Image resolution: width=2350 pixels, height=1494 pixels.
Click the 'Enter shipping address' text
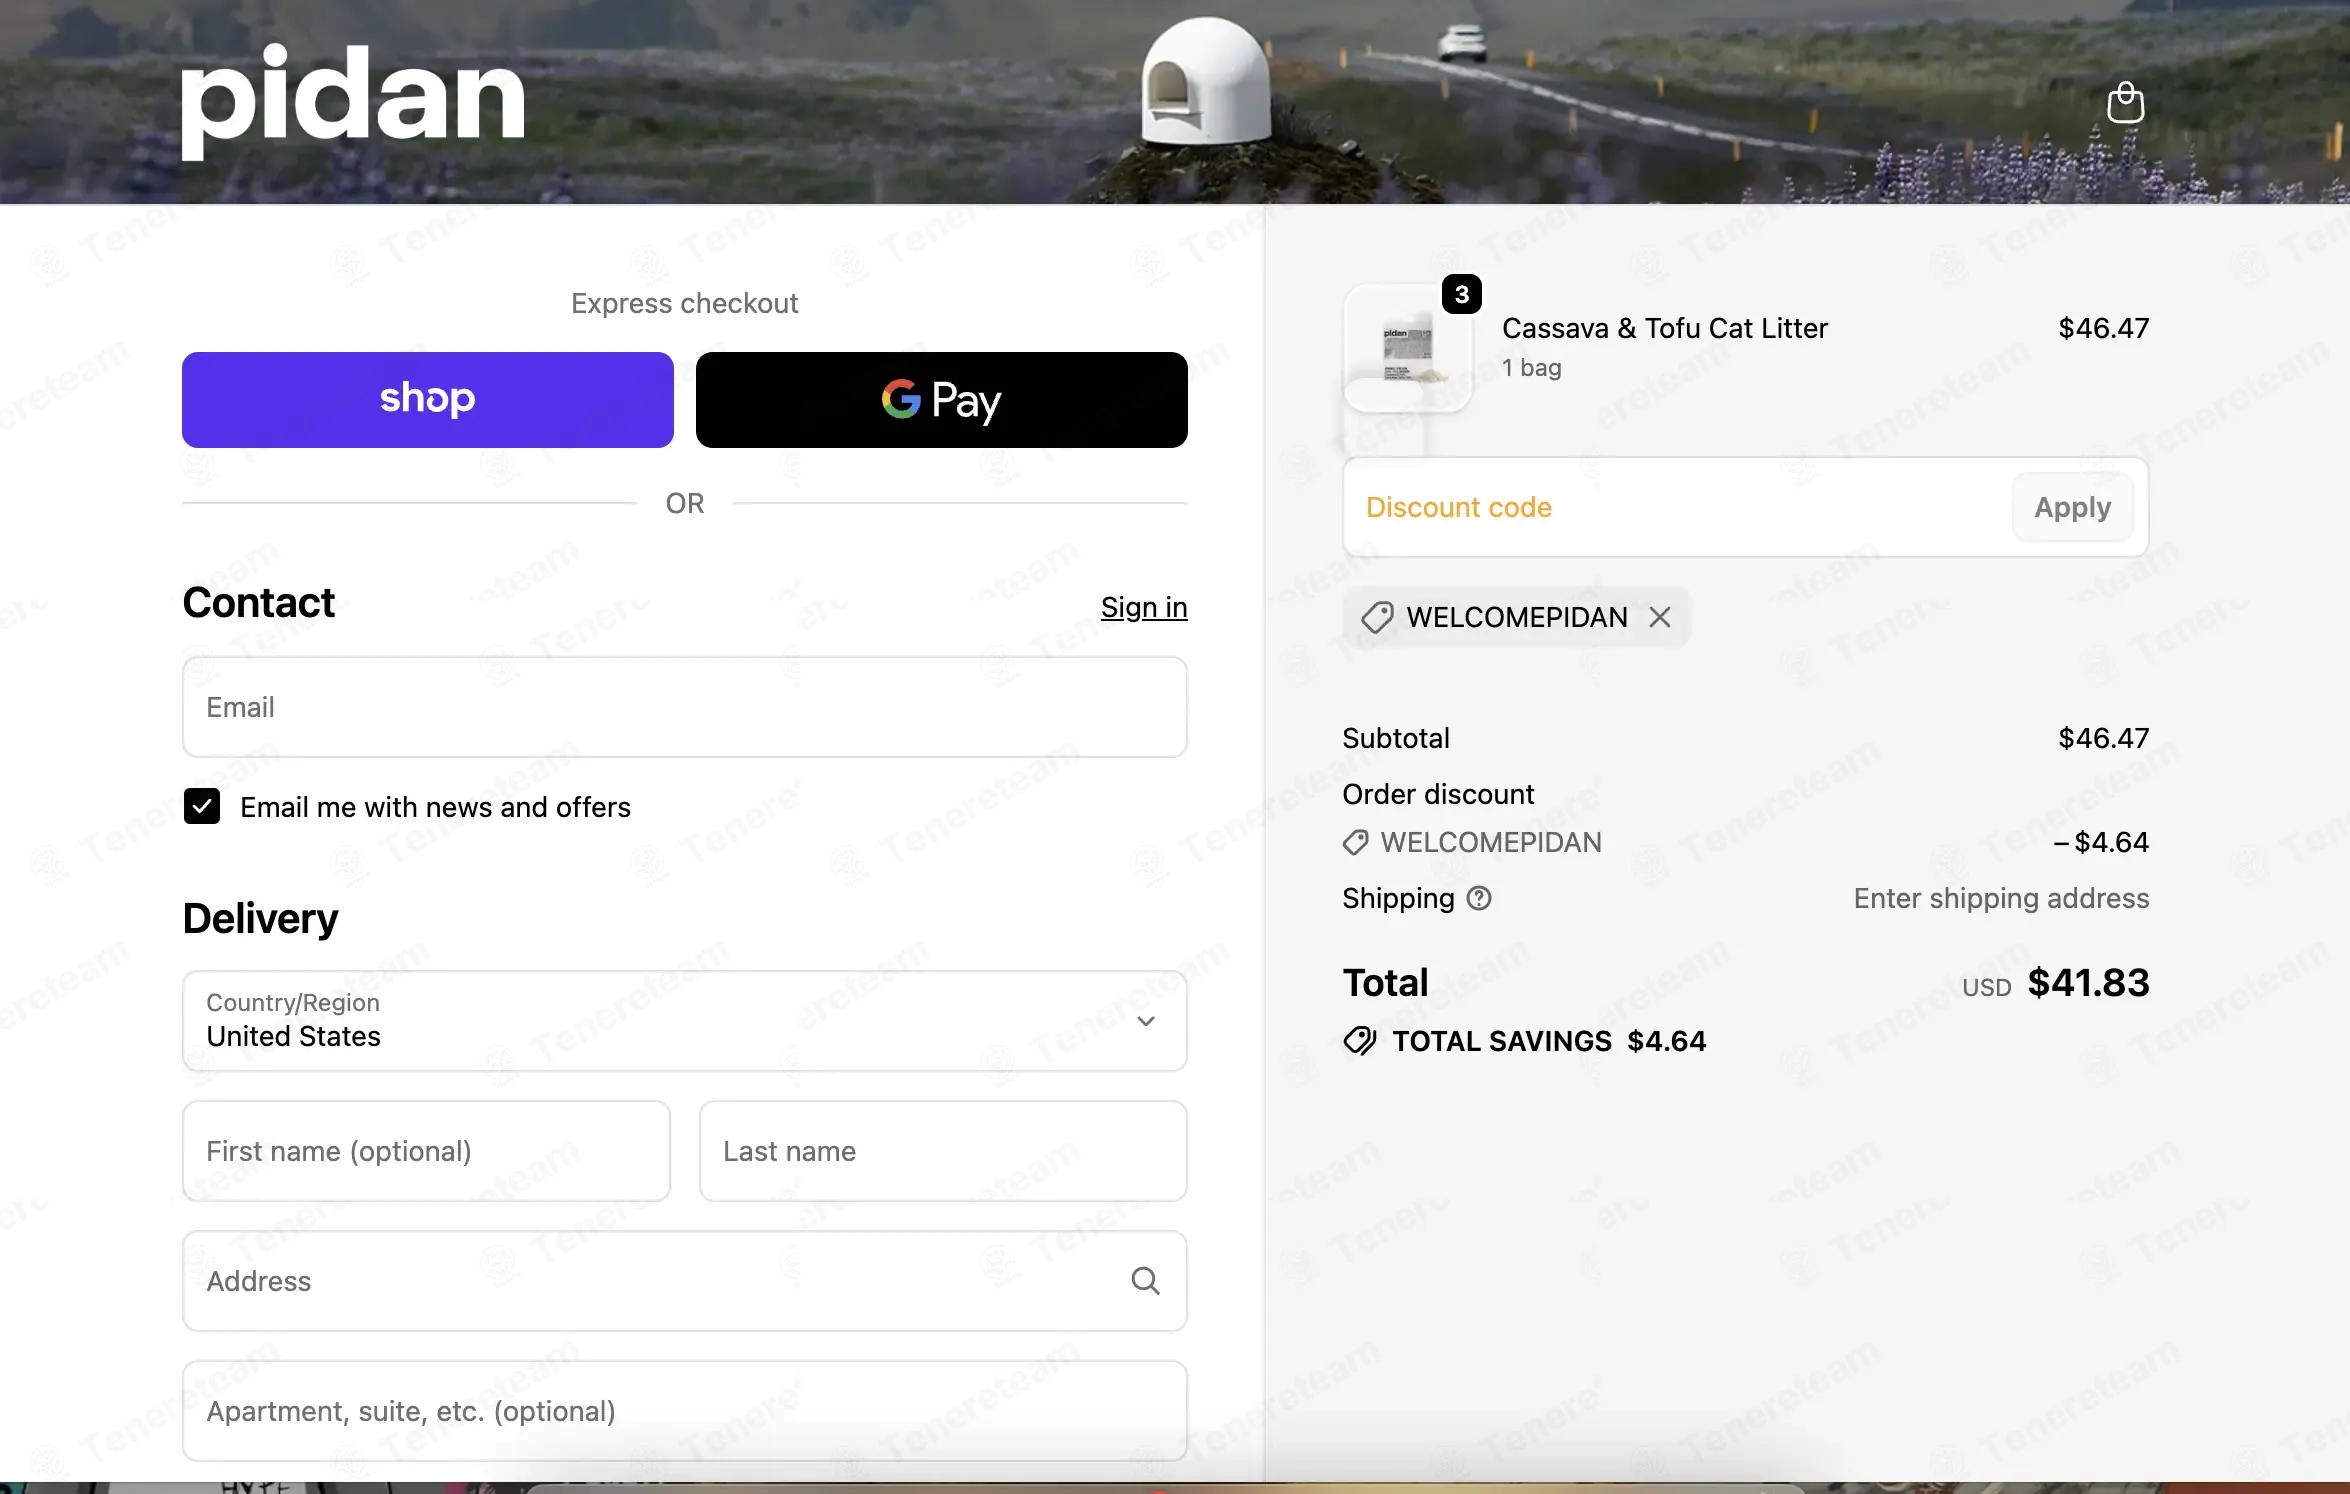pyautogui.click(x=2001, y=898)
